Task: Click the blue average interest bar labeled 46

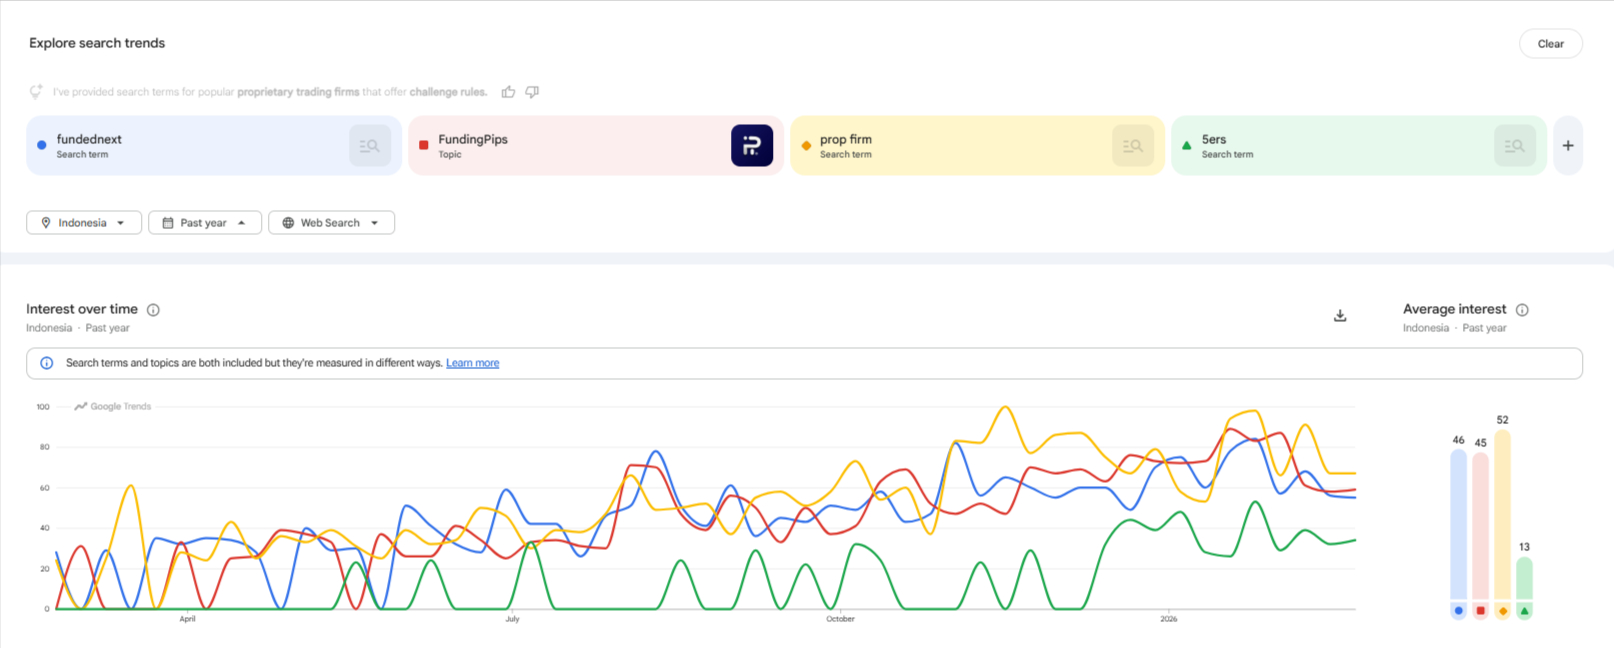Action: click(1458, 525)
